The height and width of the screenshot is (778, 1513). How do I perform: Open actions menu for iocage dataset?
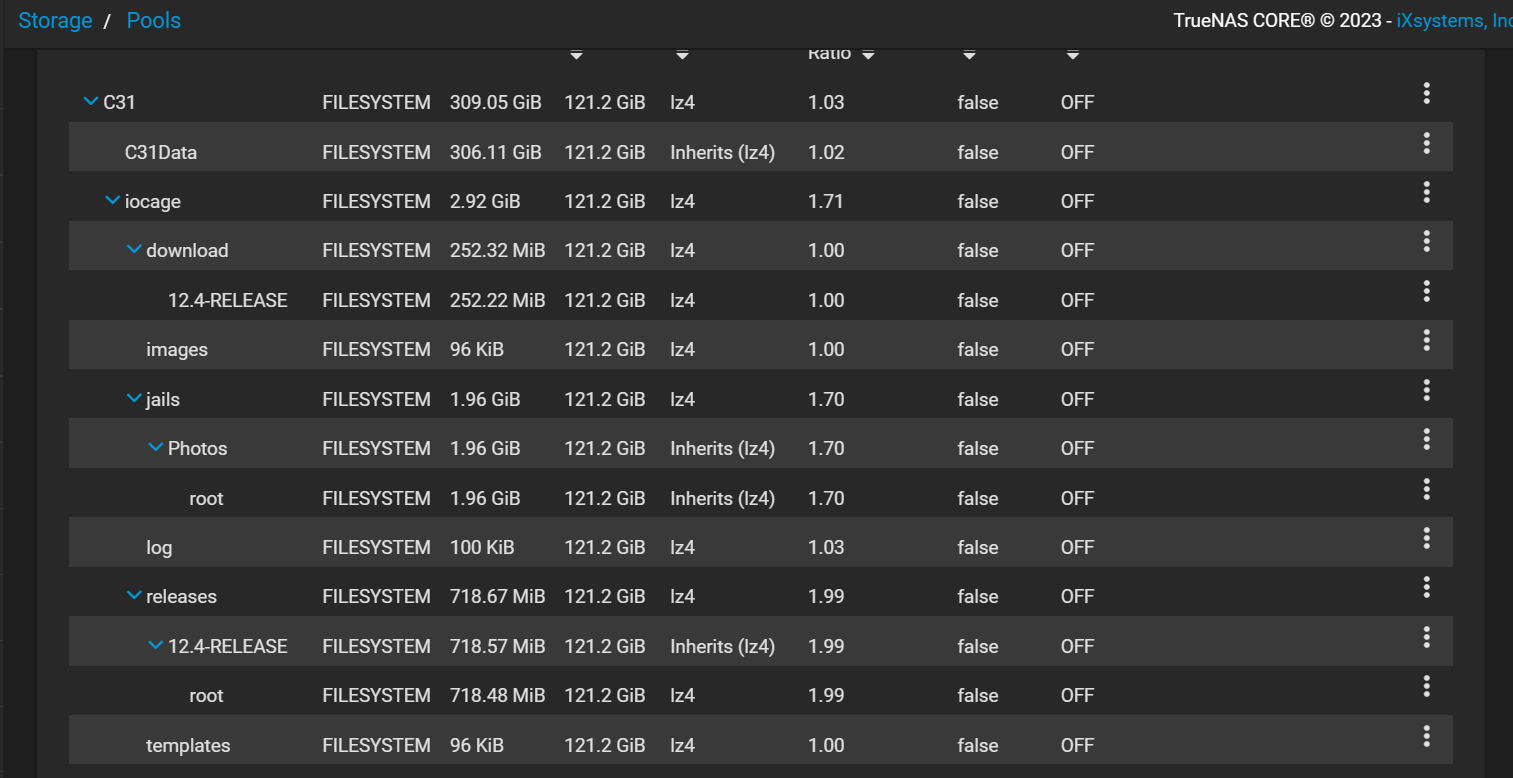coord(1426,192)
